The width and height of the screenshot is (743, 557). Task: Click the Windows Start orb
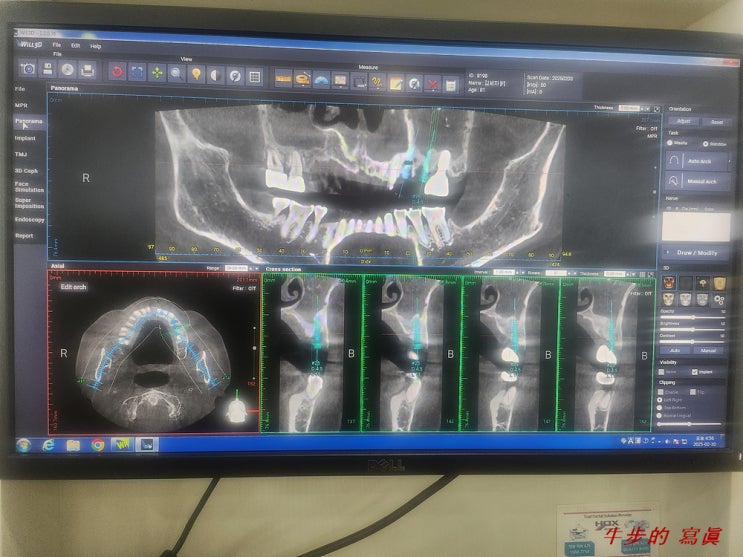click(23, 445)
